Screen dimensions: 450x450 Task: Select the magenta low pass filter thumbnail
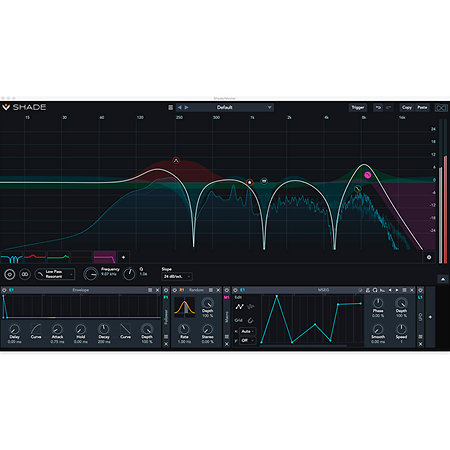click(105, 258)
